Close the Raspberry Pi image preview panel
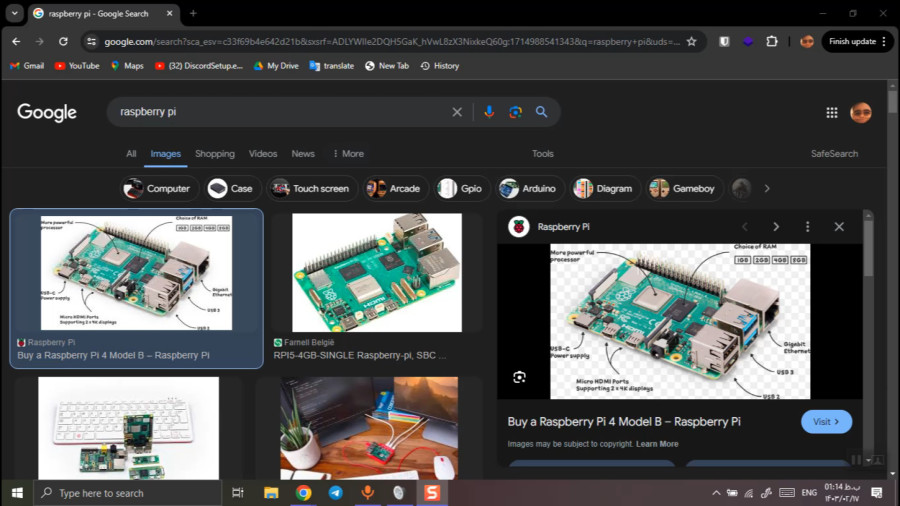This screenshot has width=900, height=506. pos(839,227)
